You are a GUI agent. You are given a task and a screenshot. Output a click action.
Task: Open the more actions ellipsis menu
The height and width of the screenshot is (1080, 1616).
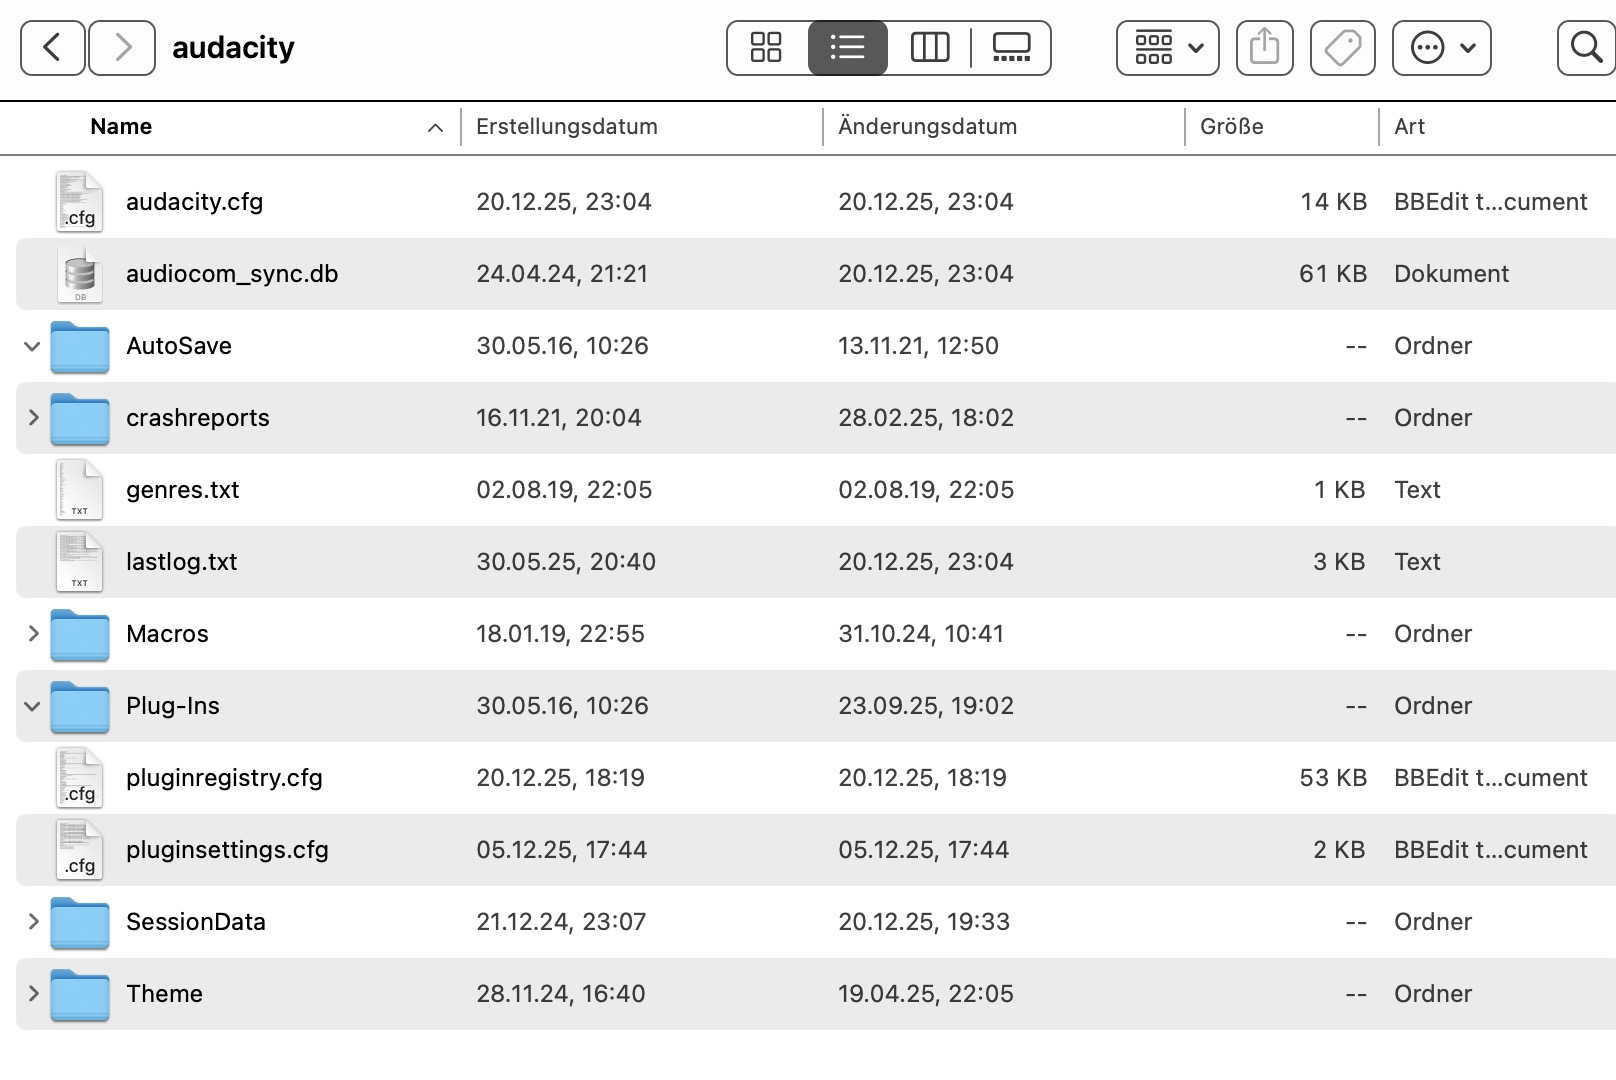1441,47
